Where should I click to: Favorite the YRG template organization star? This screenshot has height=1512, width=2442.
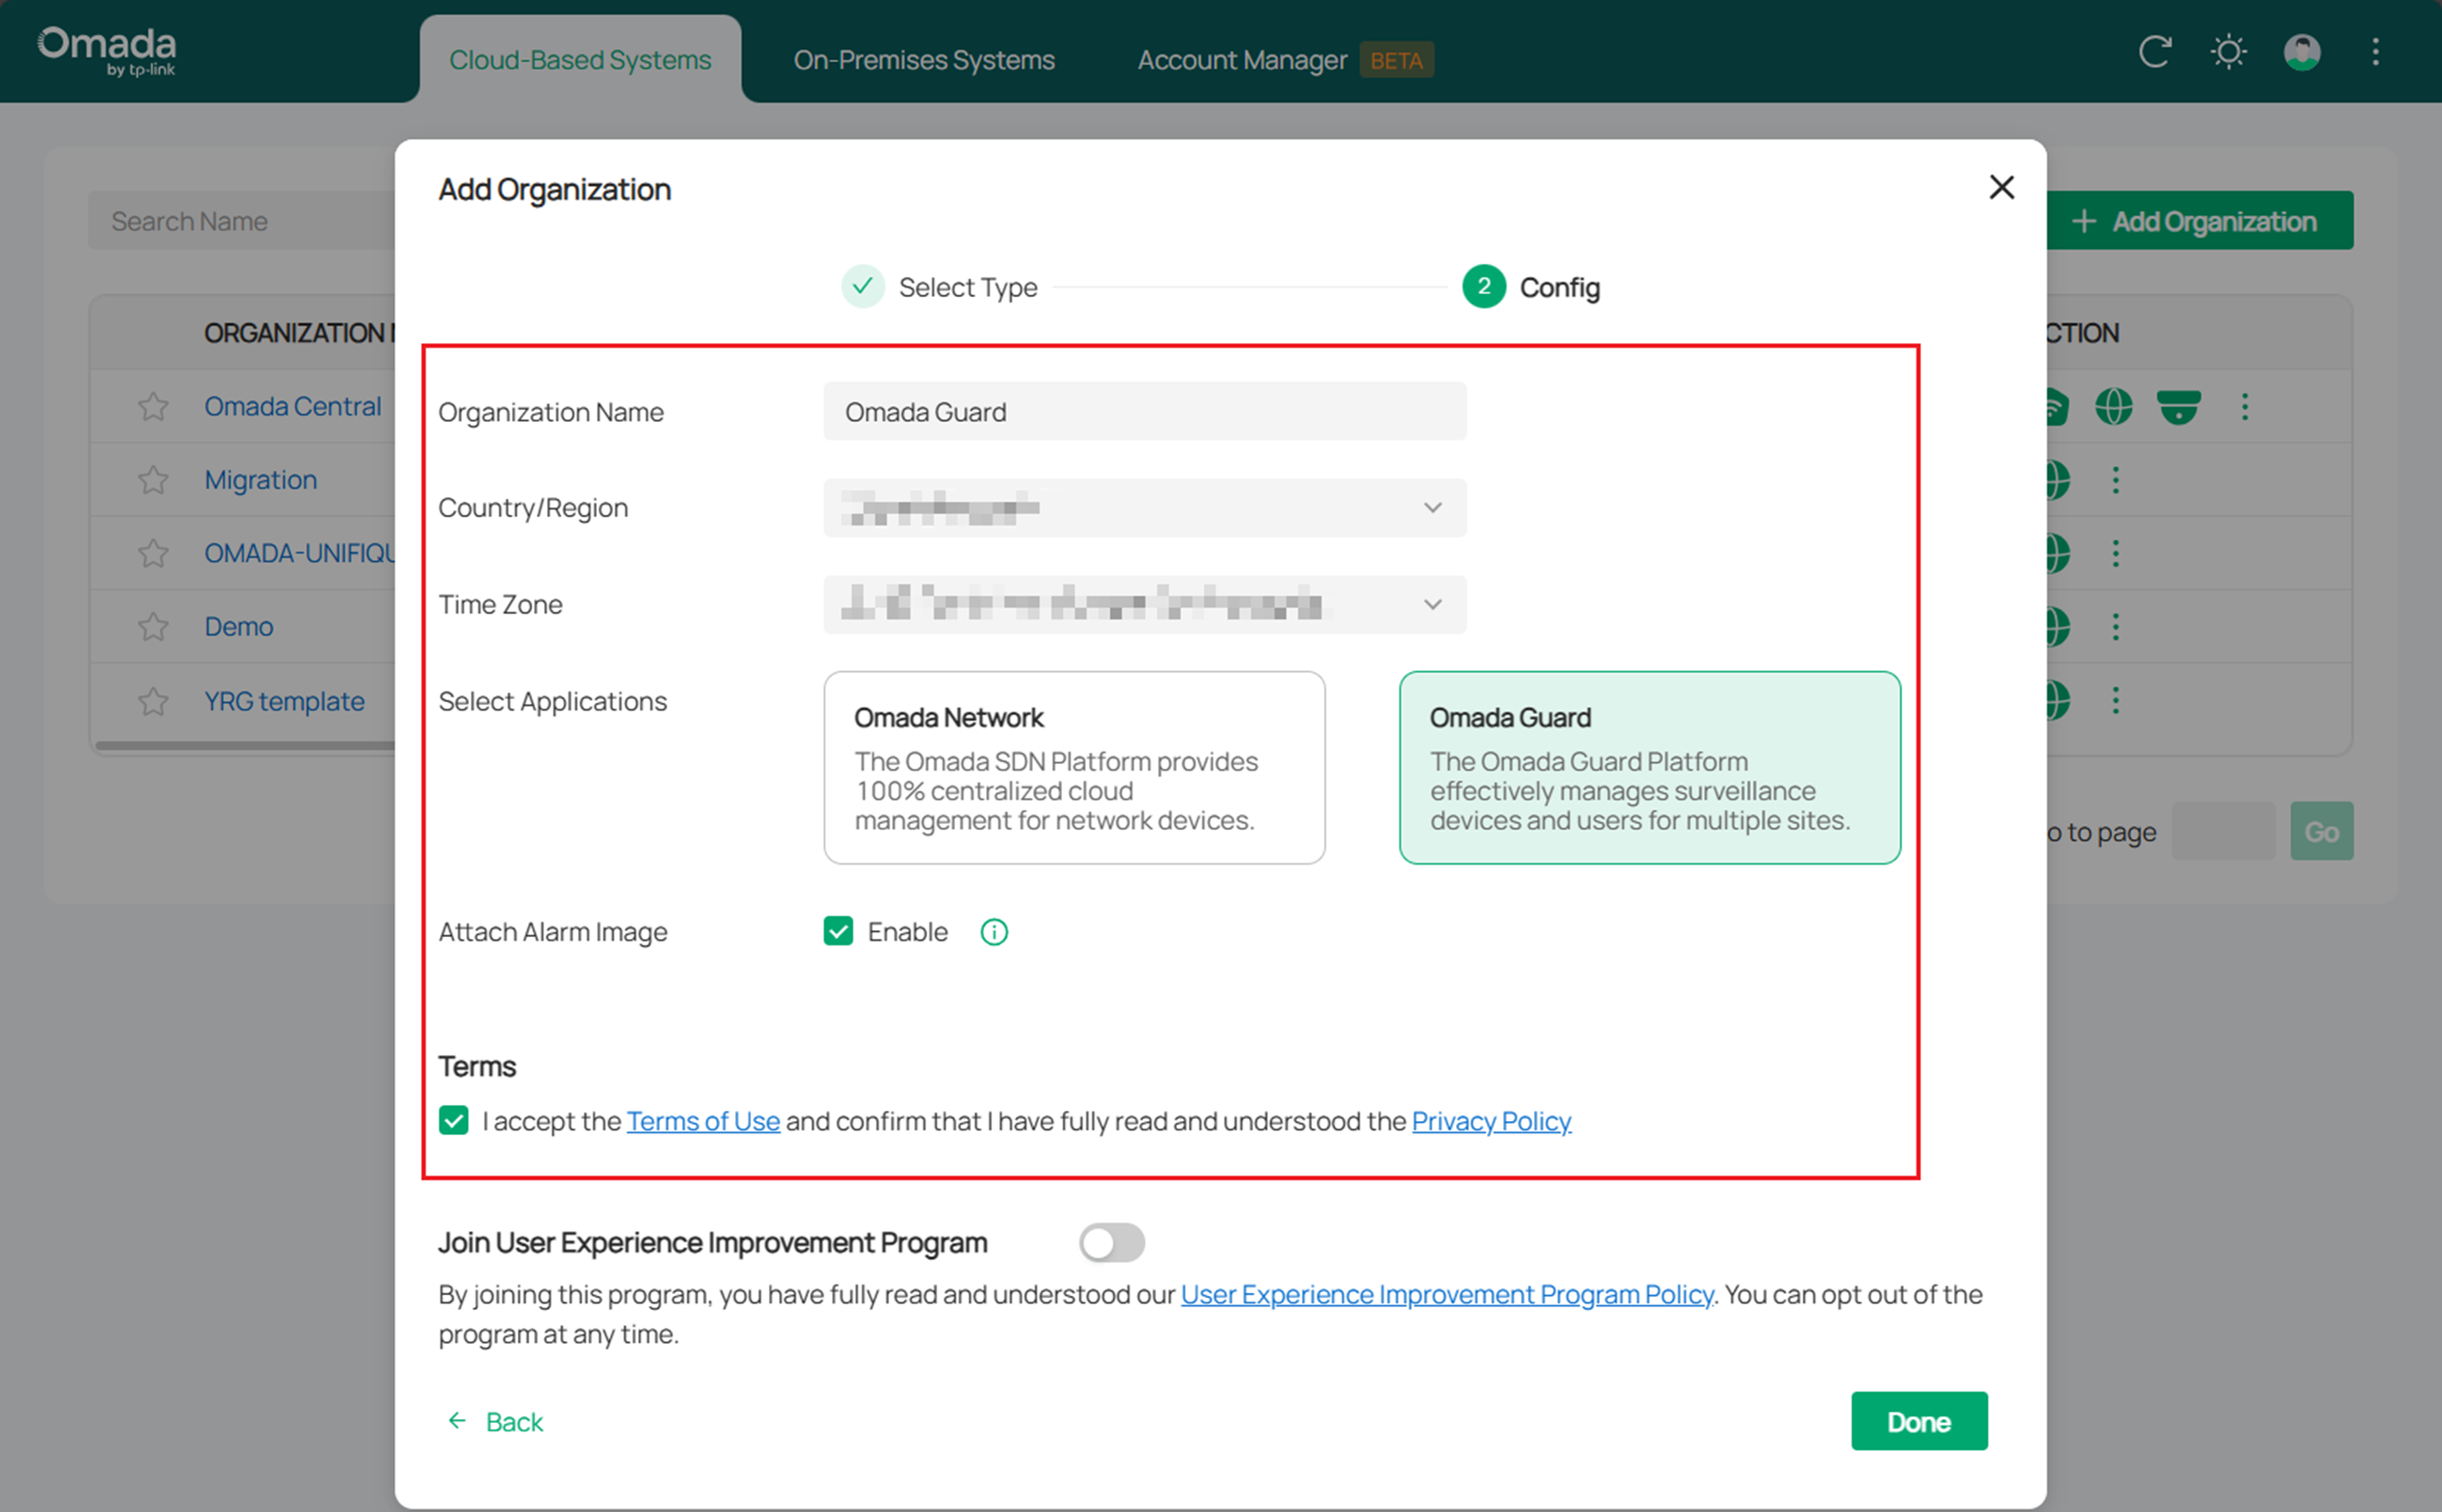pyautogui.click(x=153, y=701)
